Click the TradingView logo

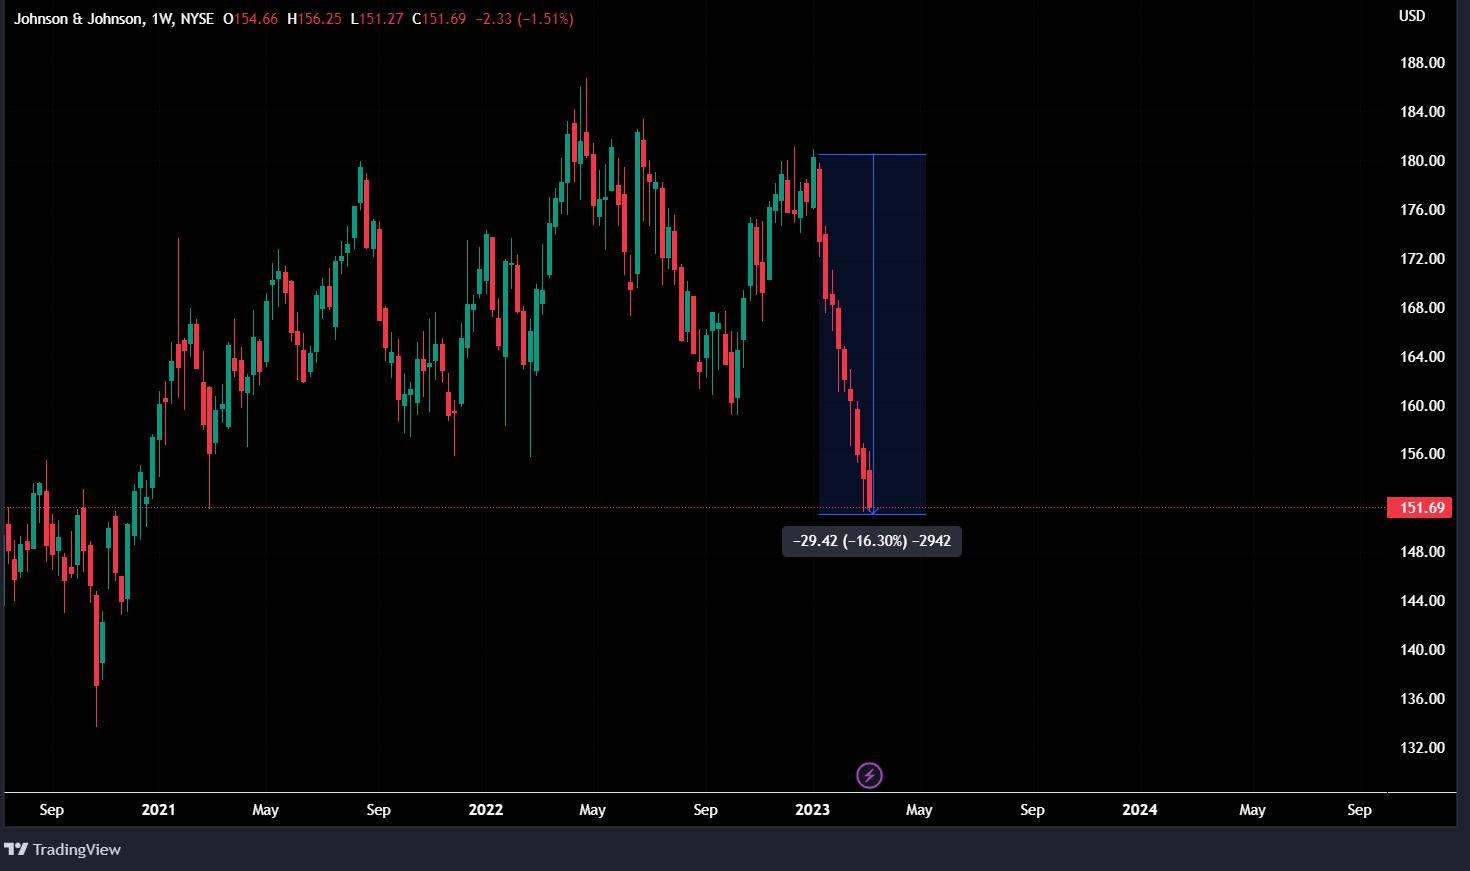(x=62, y=850)
